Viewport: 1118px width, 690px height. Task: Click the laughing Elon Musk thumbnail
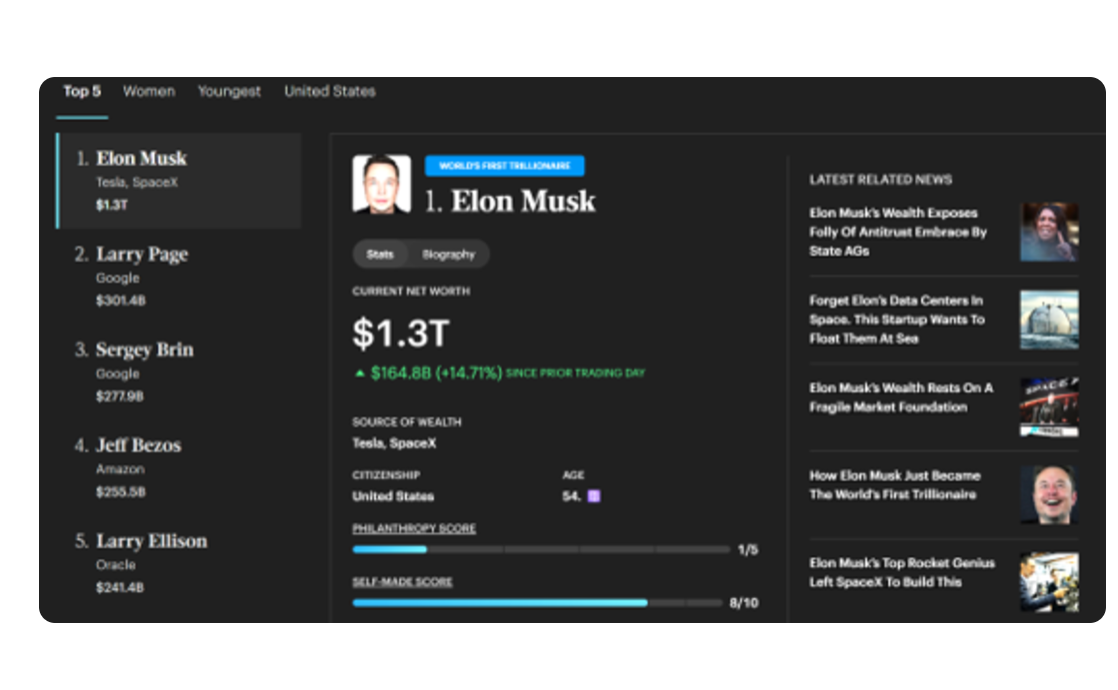[x=1049, y=495]
